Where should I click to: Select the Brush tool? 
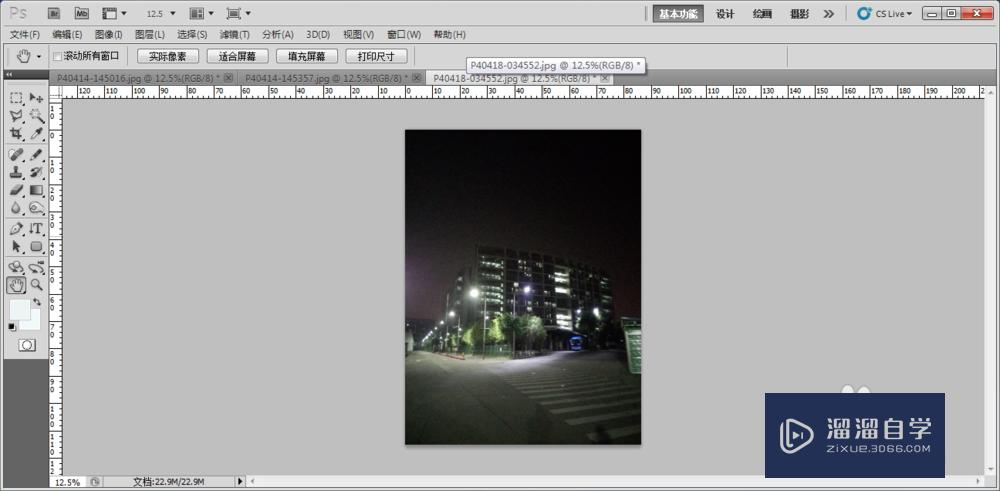tap(36, 154)
